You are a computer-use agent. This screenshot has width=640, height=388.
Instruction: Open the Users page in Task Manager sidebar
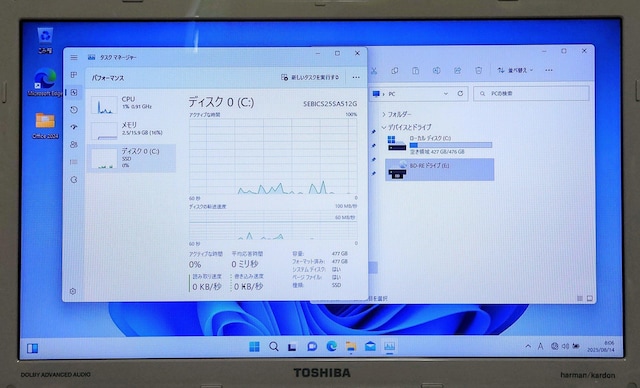(x=74, y=144)
